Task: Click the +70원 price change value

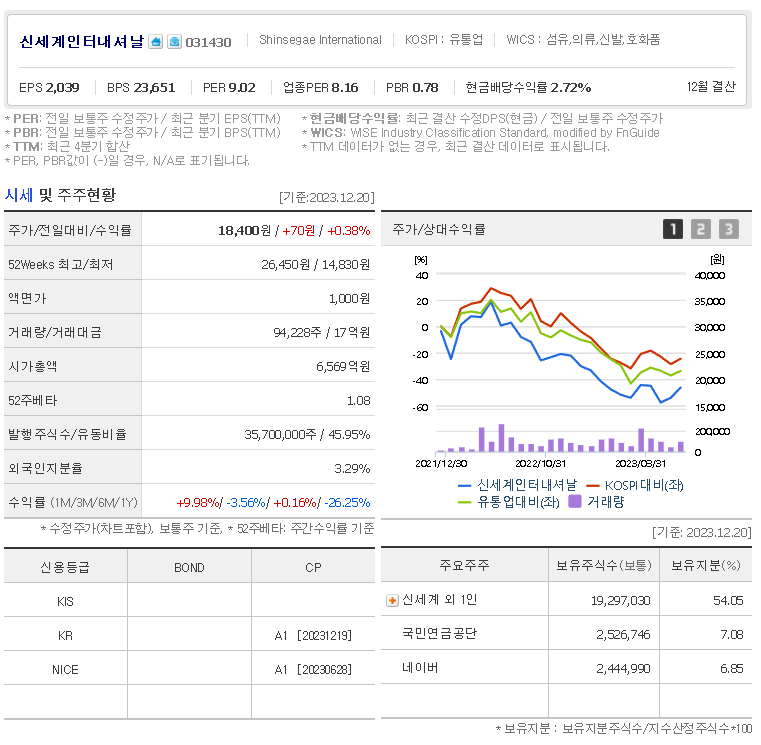Action: tap(298, 231)
